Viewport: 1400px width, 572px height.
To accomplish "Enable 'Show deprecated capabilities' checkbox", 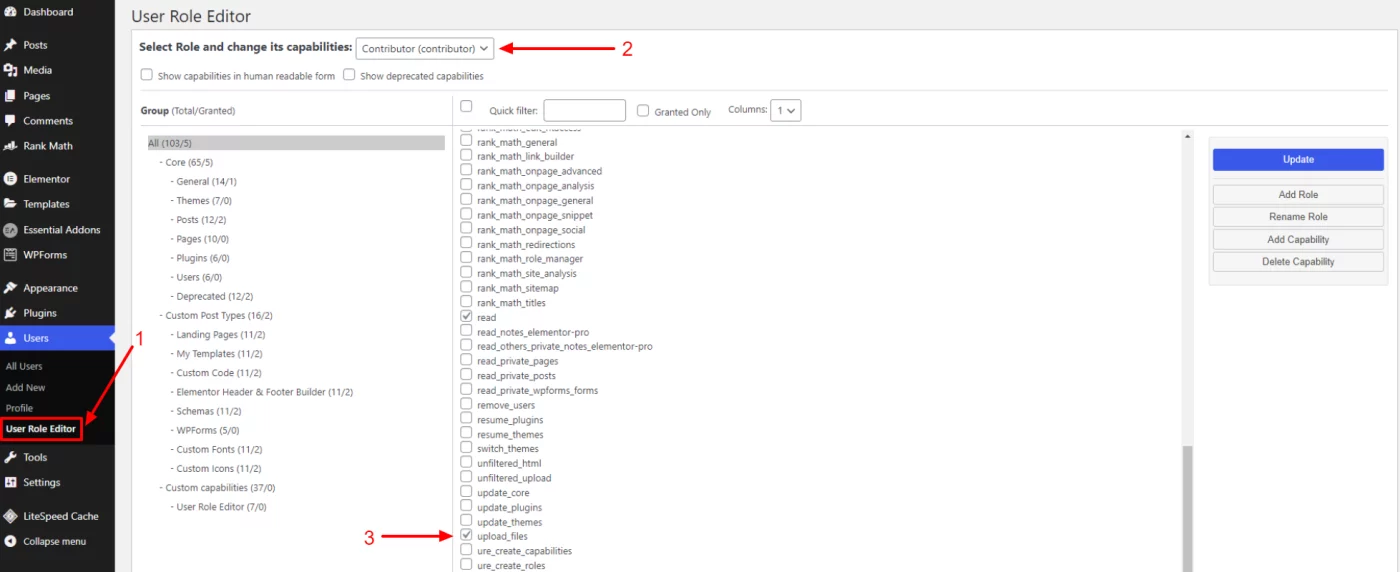I will point(349,75).
